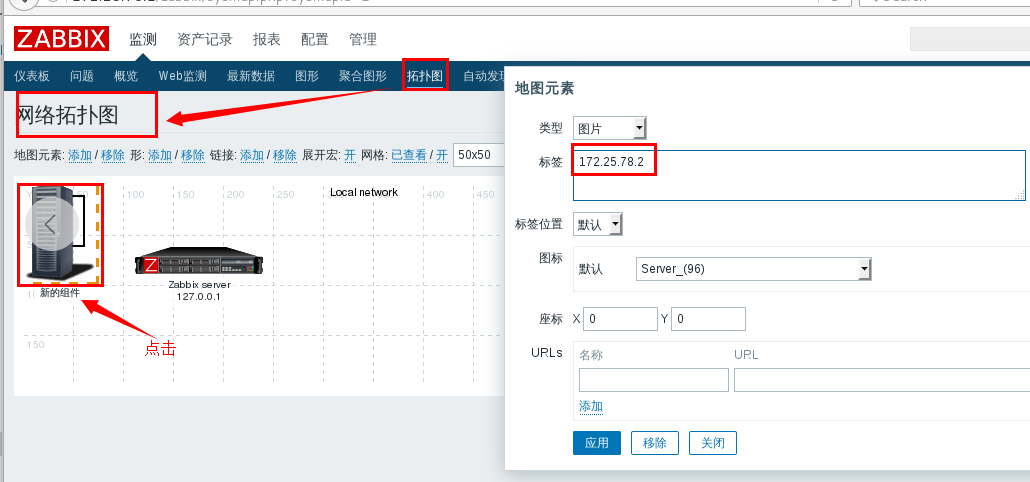The height and width of the screenshot is (482, 1030).
Task: Open the 管理 top menu
Action: click(x=363, y=39)
